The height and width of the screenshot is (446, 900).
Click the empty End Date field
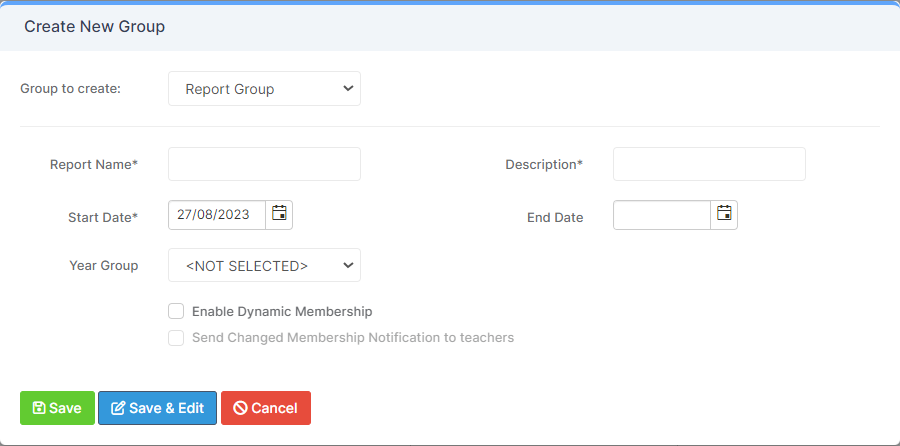[x=662, y=215]
